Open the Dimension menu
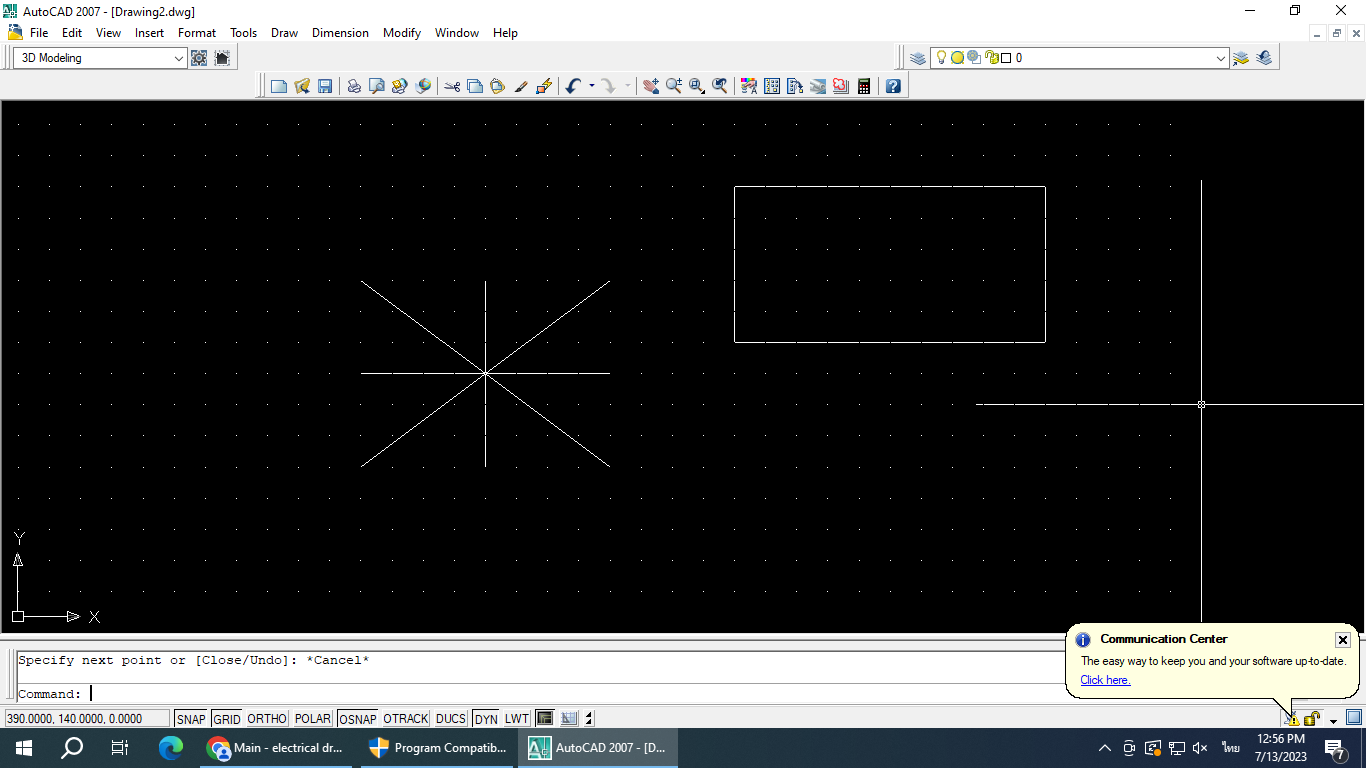 (x=340, y=33)
